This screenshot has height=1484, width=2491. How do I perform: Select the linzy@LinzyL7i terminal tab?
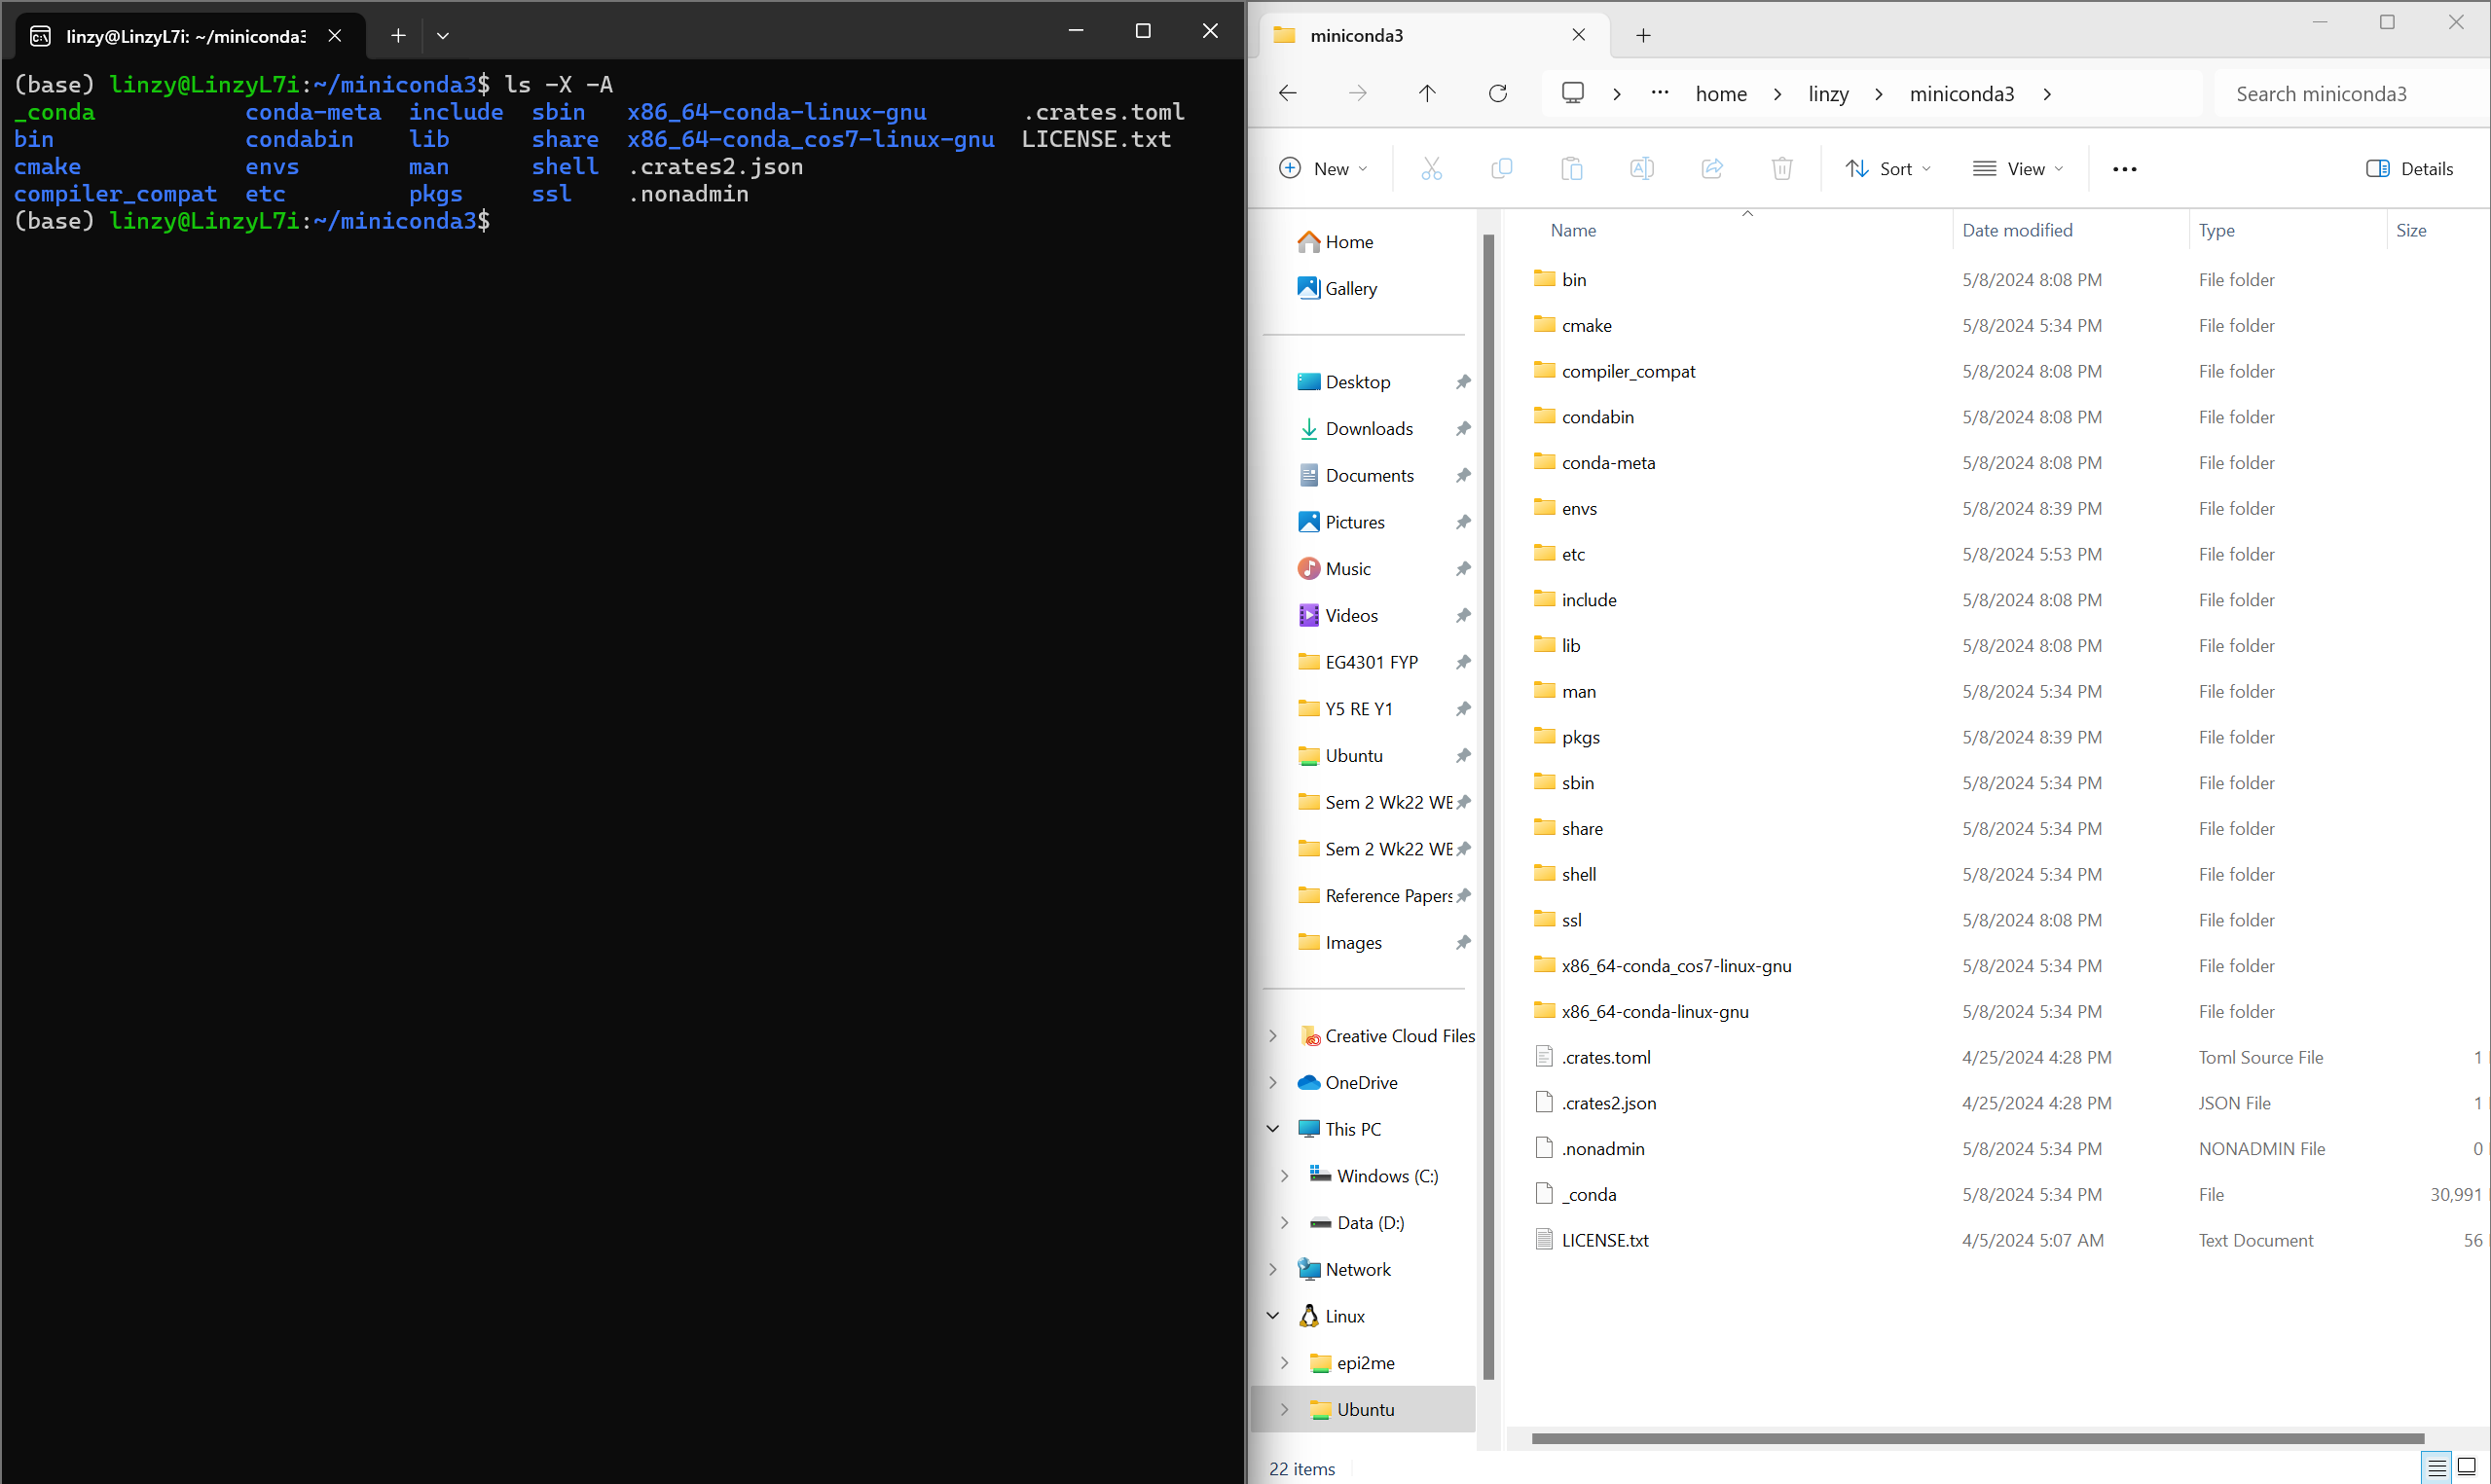[x=190, y=36]
